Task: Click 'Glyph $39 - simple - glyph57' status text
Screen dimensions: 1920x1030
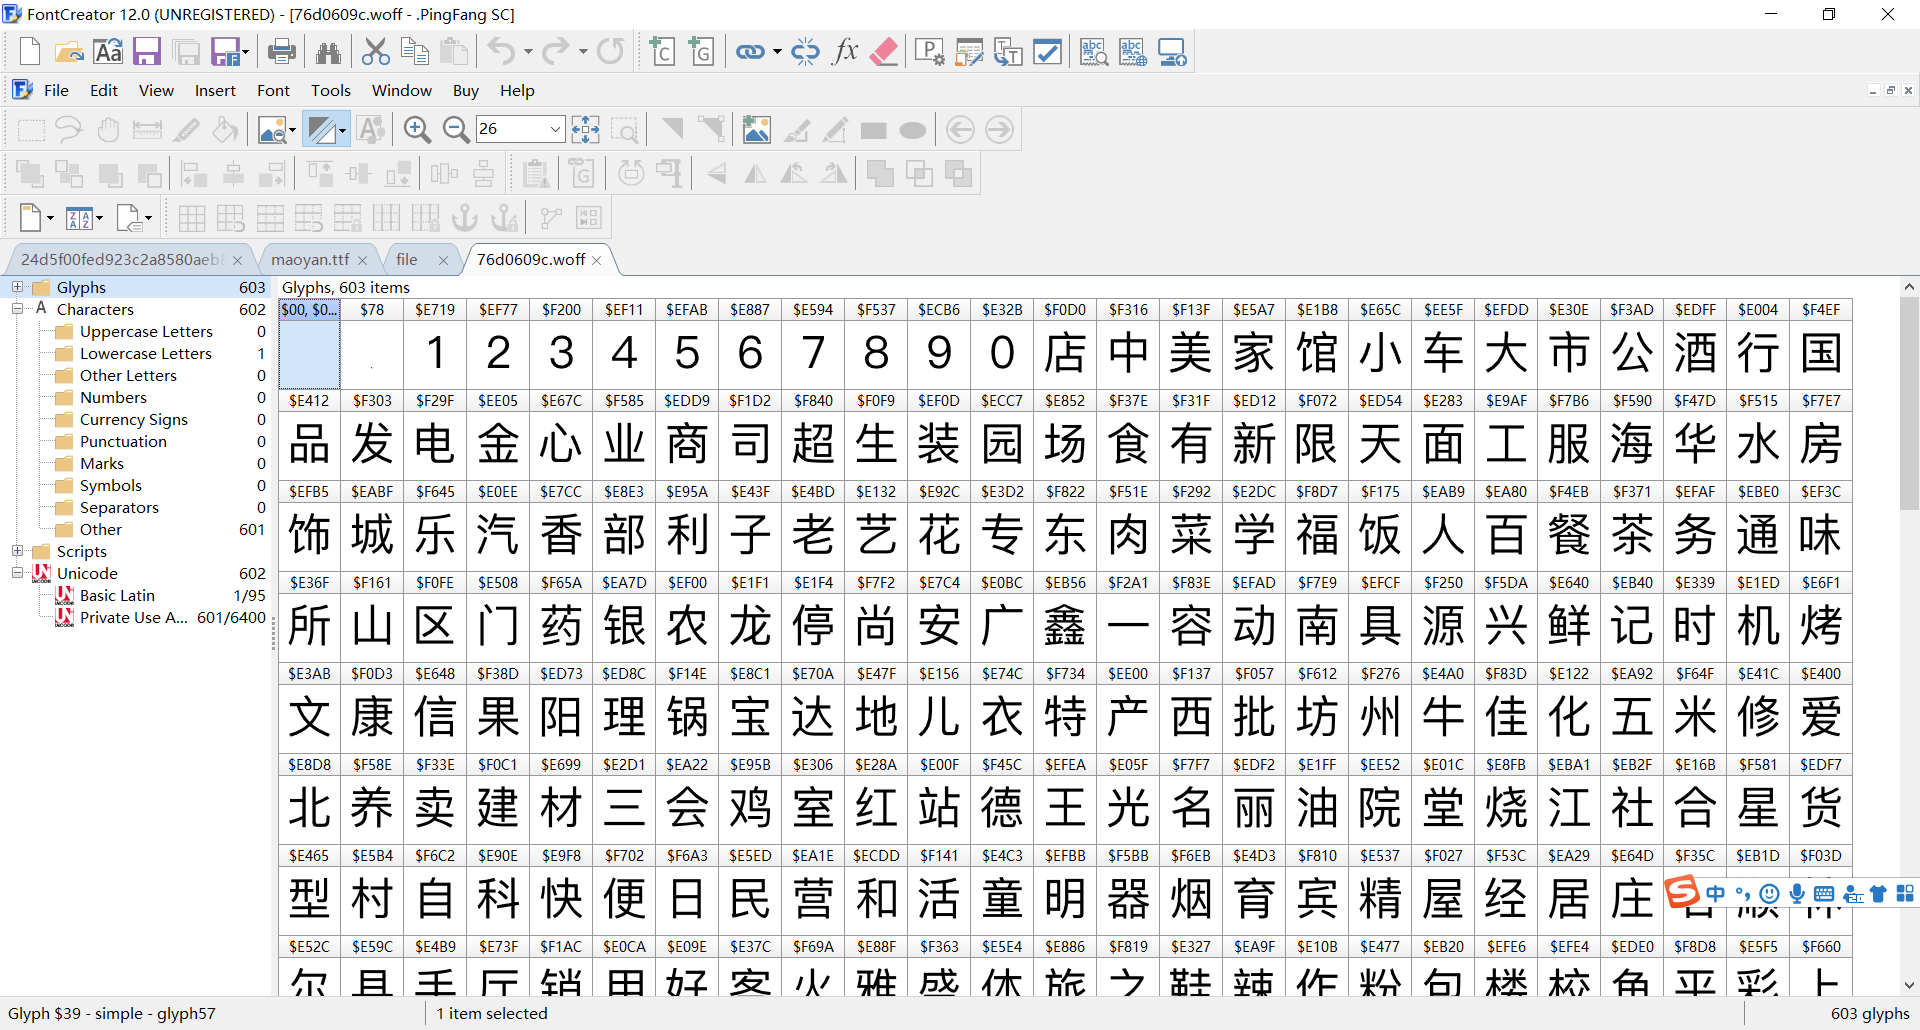Action: point(112,1013)
